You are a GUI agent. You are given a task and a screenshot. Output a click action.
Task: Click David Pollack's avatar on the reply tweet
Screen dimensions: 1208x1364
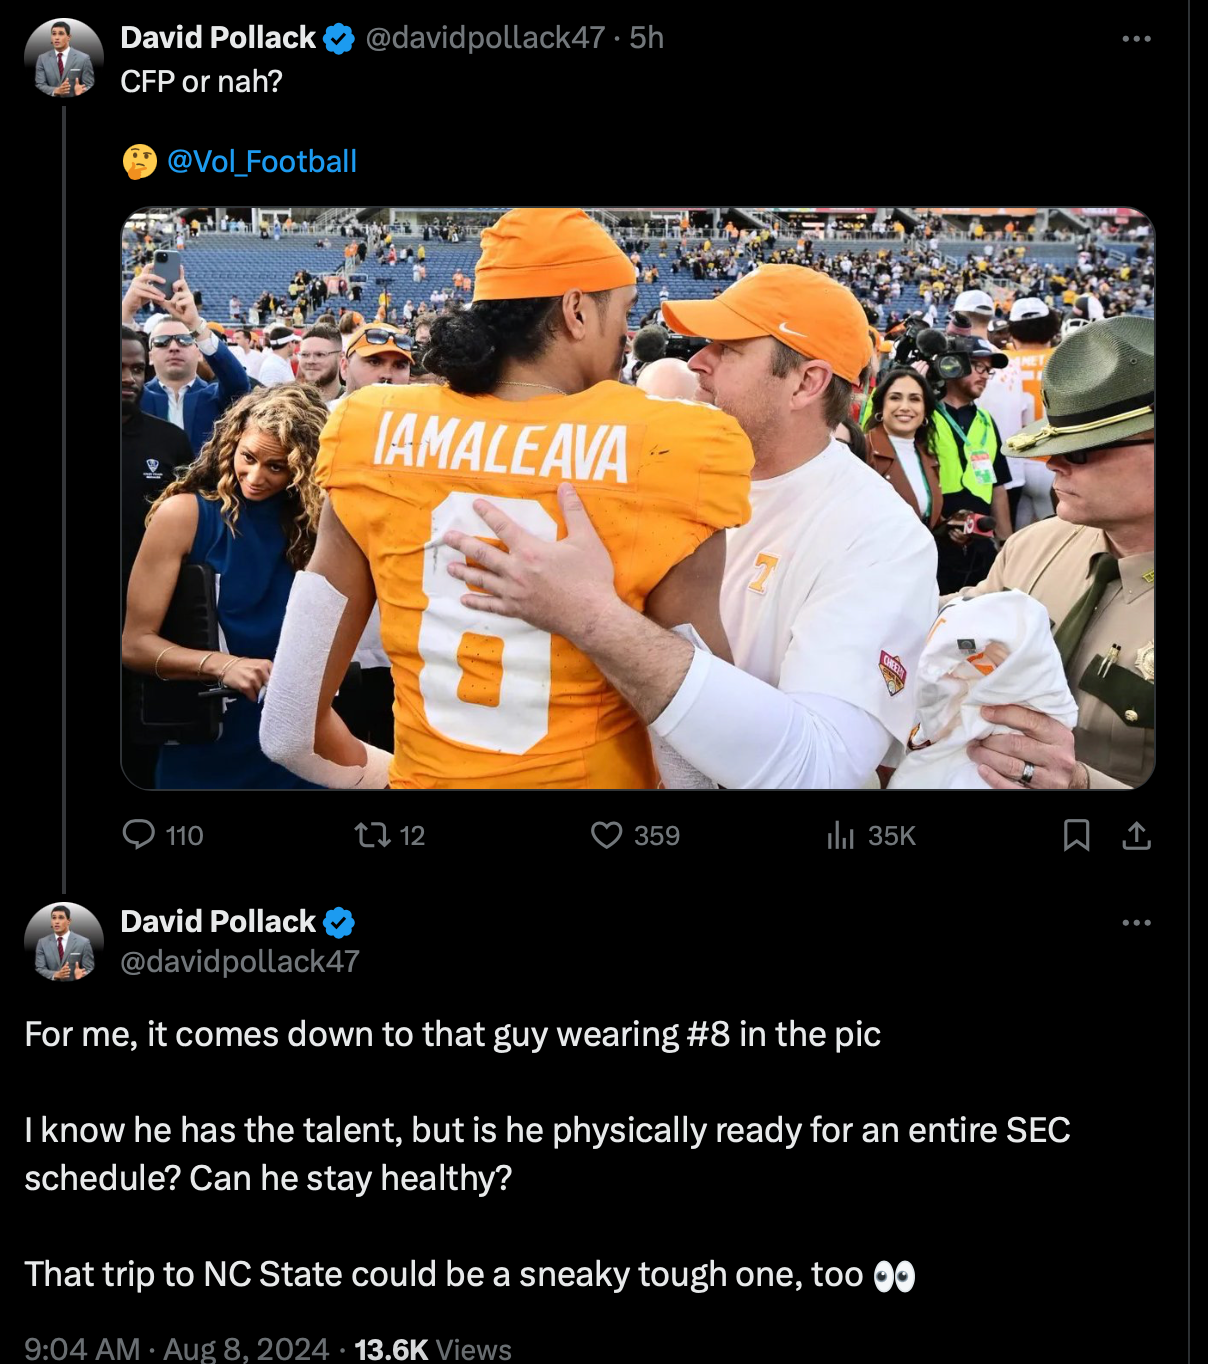pos(64,942)
